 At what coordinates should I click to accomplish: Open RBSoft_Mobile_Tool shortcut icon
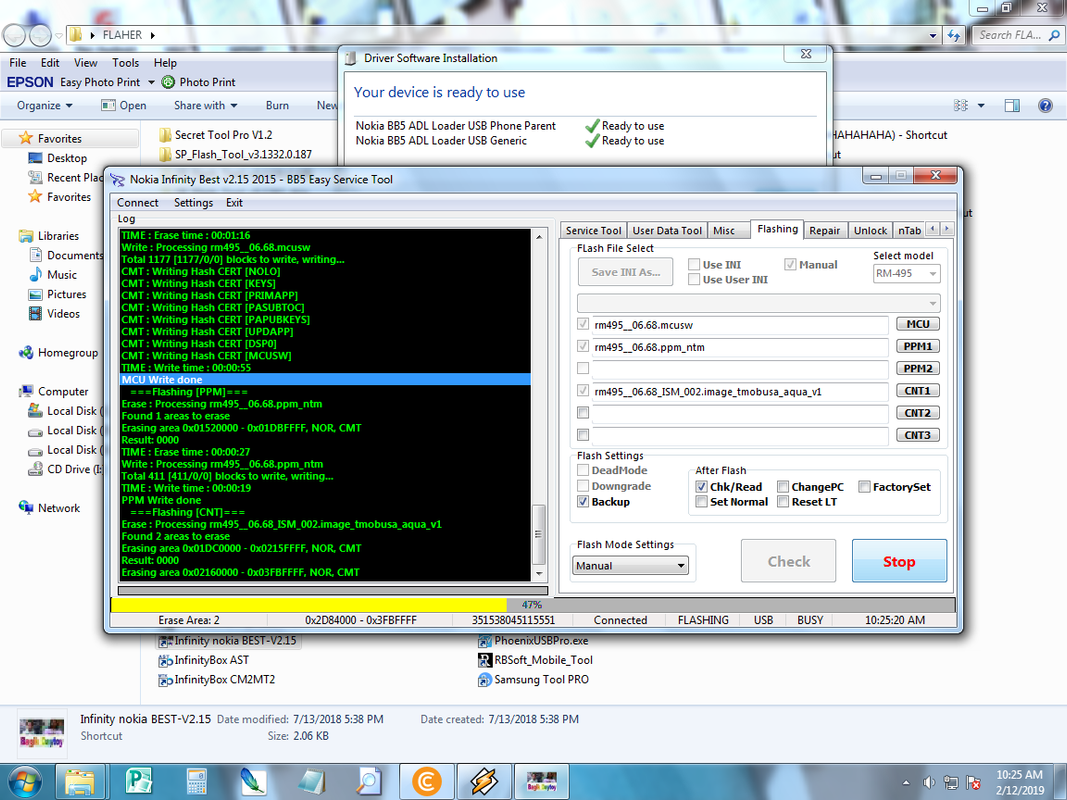tap(485, 661)
